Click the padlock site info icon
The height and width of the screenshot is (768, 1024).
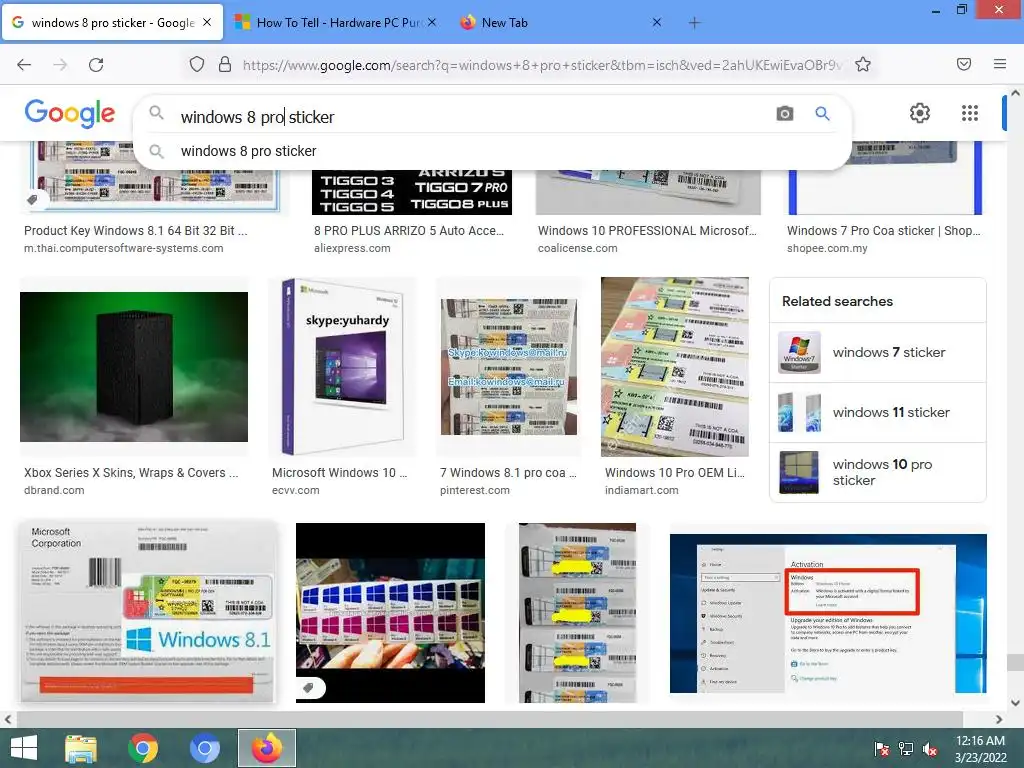pos(225,64)
